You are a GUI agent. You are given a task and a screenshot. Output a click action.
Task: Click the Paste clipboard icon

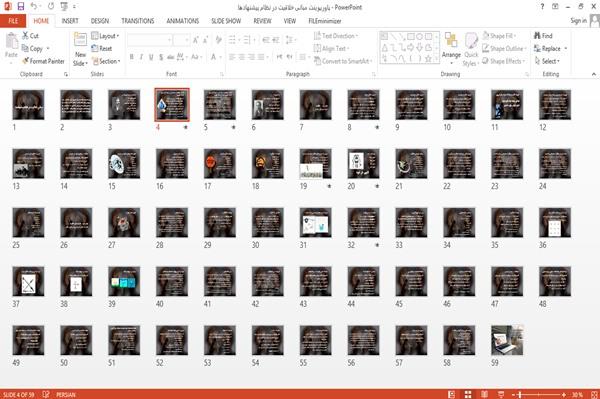click(11, 41)
